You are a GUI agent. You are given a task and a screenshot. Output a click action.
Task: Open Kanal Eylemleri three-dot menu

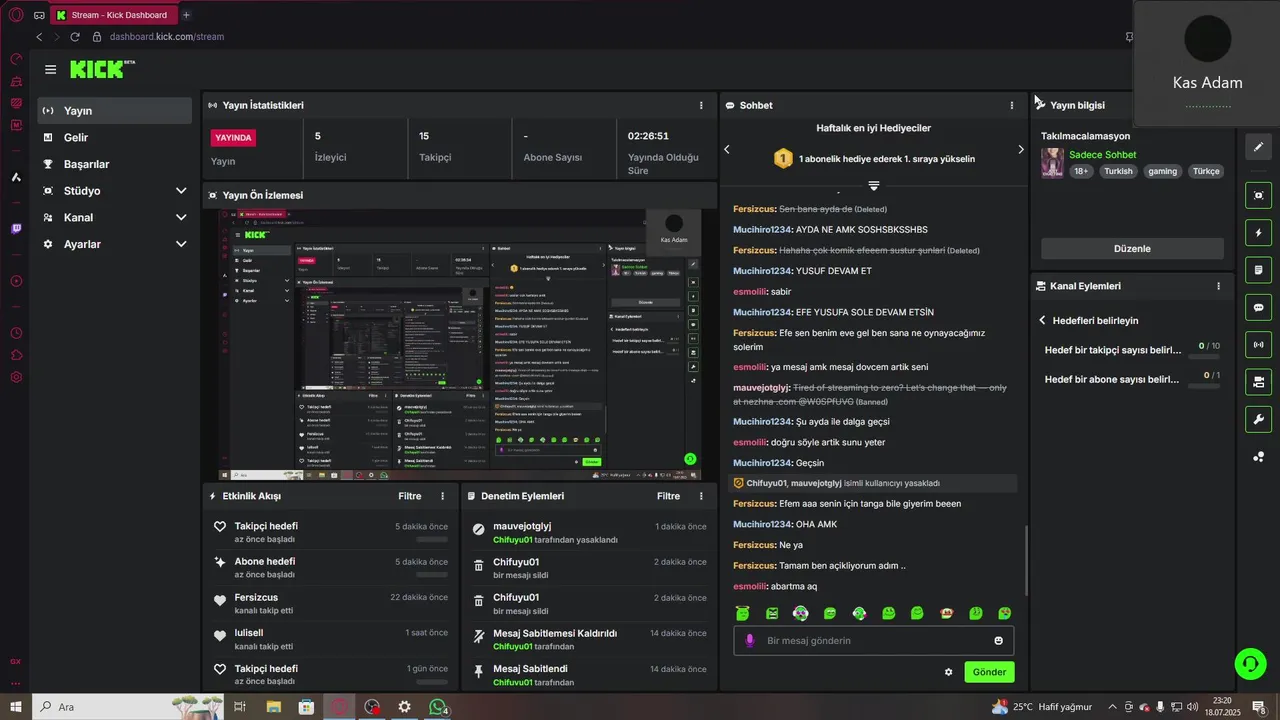(x=1218, y=286)
